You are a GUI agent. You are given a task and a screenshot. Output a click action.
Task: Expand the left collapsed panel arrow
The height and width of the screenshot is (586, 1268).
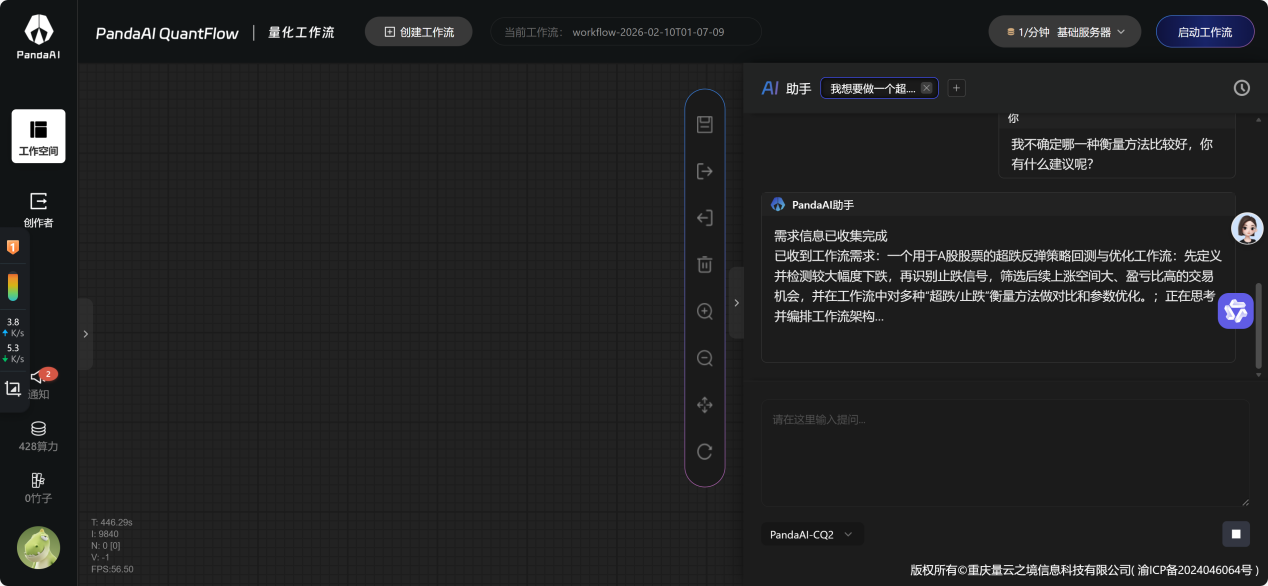coord(85,334)
